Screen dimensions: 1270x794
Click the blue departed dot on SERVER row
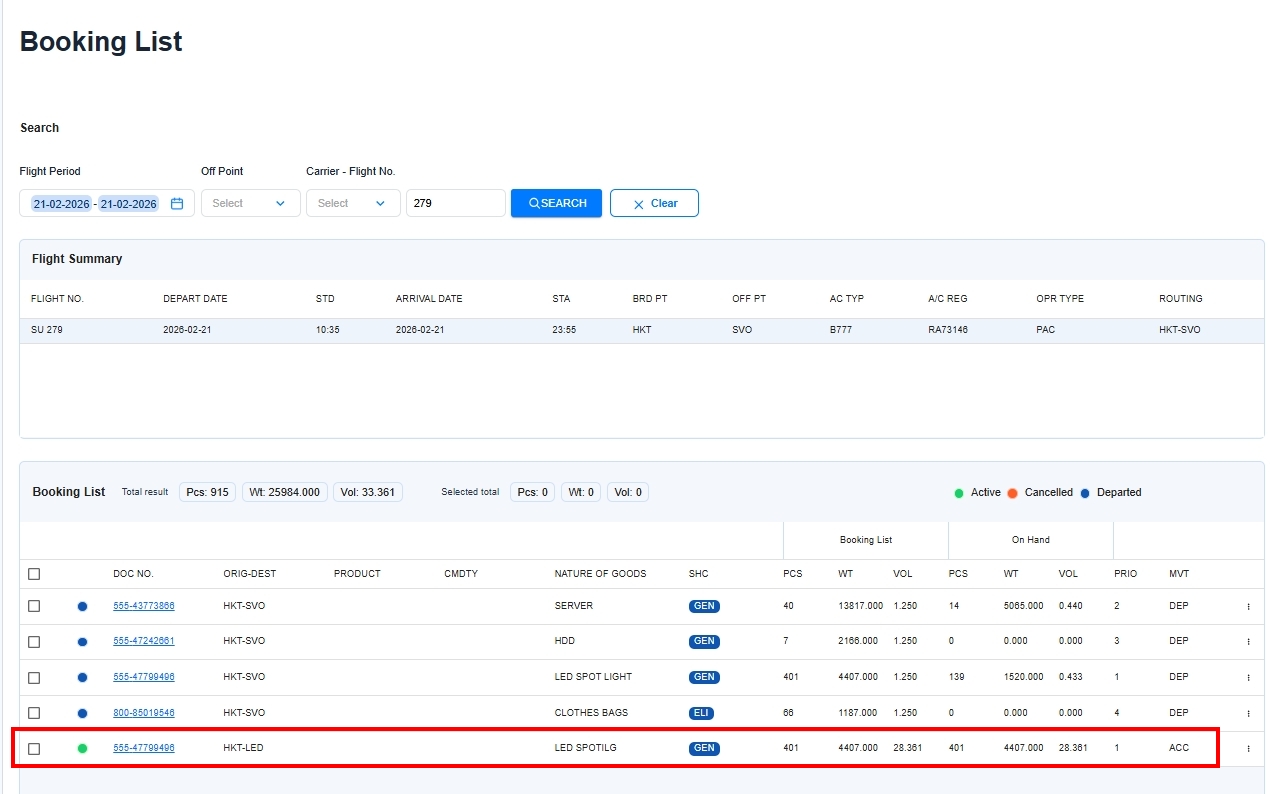(x=82, y=606)
